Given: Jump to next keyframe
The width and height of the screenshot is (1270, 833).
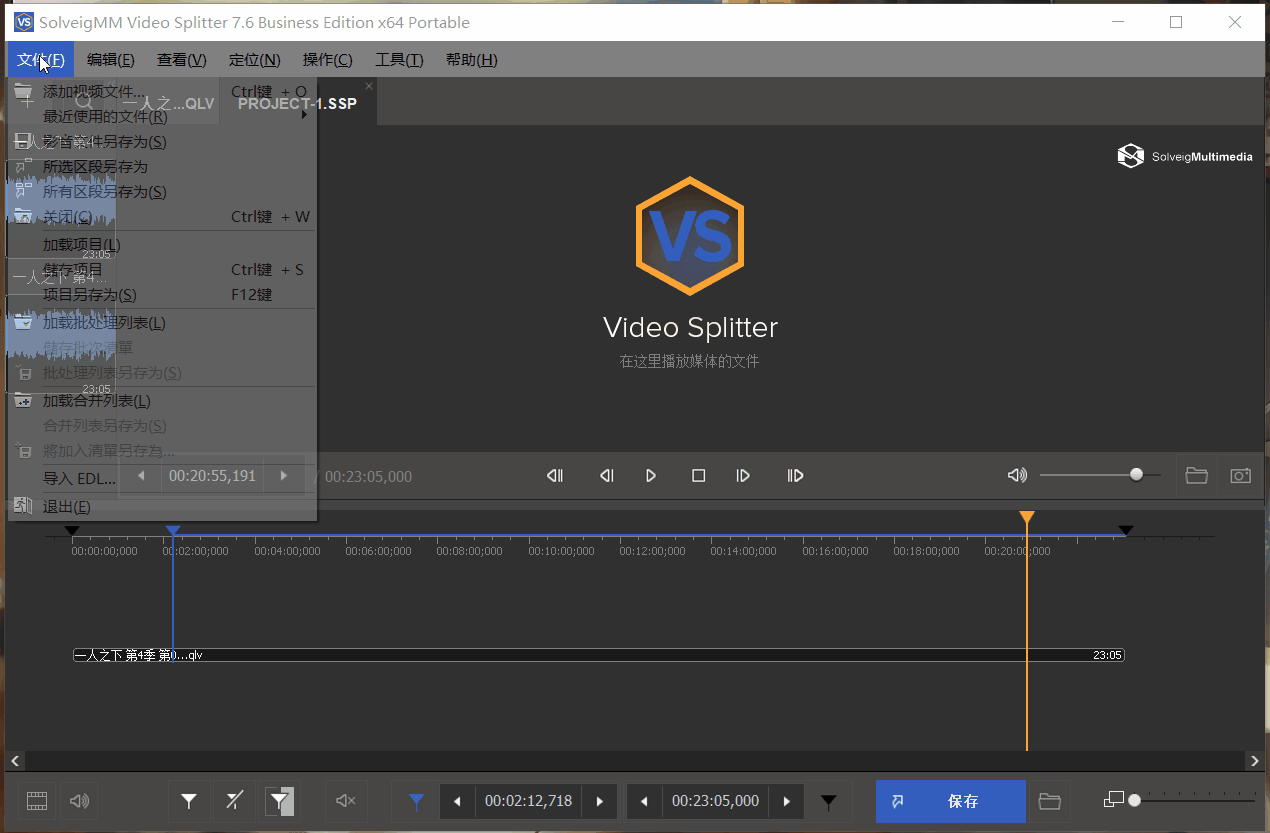Looking at the screenshot, I should pyautogui.click(x=795, y=476).
